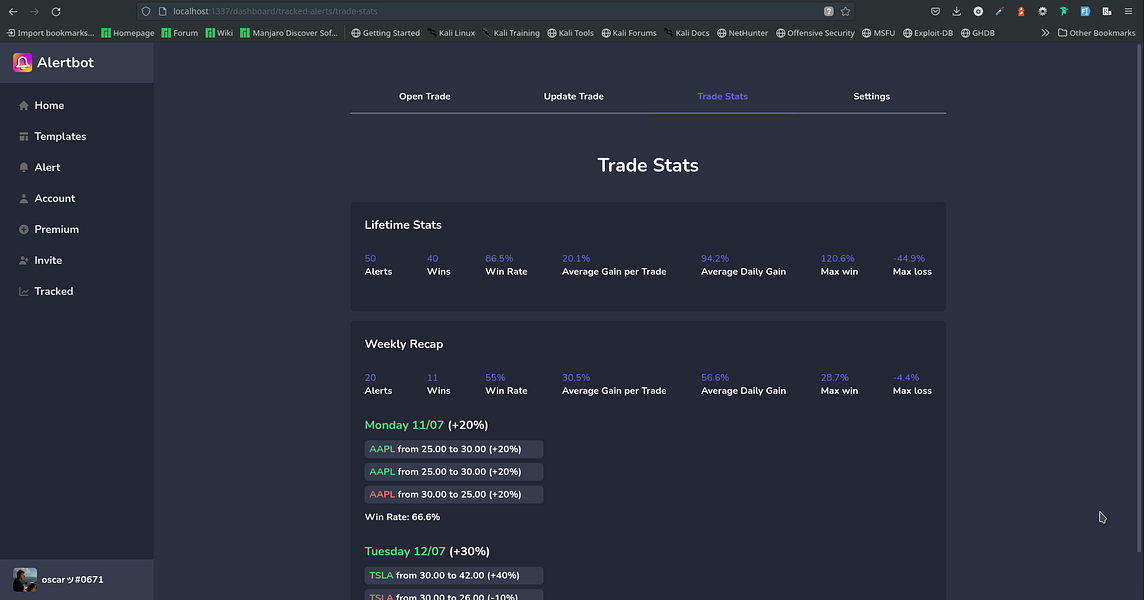Image resolution: width=1144 pixels, height=600 pixels.
Task: Click Win Rate: 66.6% text
Action: coord(402,517)
